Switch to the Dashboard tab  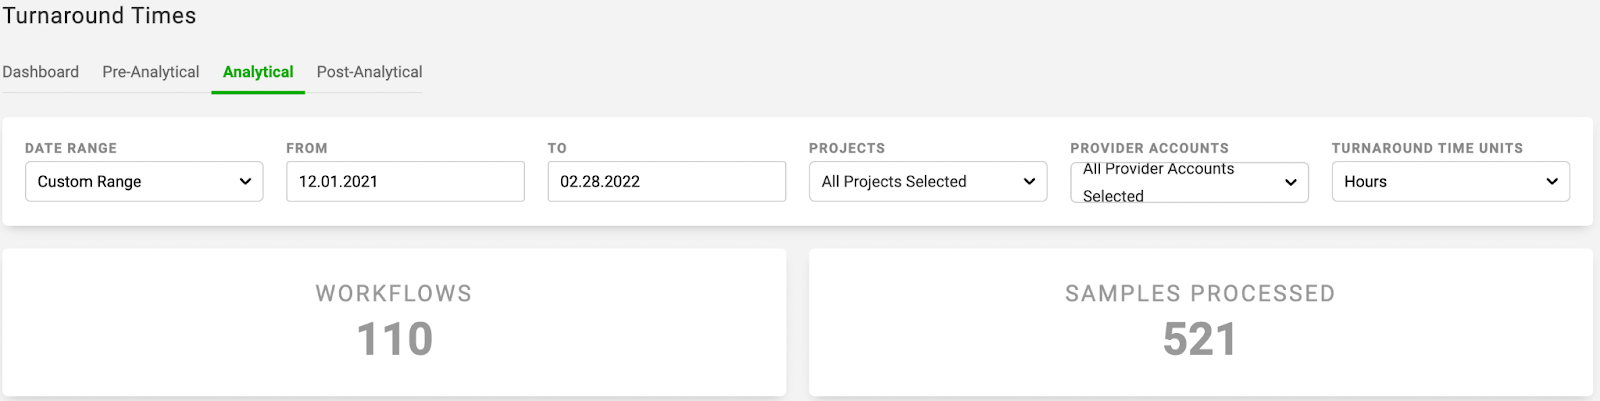(40, 72)
